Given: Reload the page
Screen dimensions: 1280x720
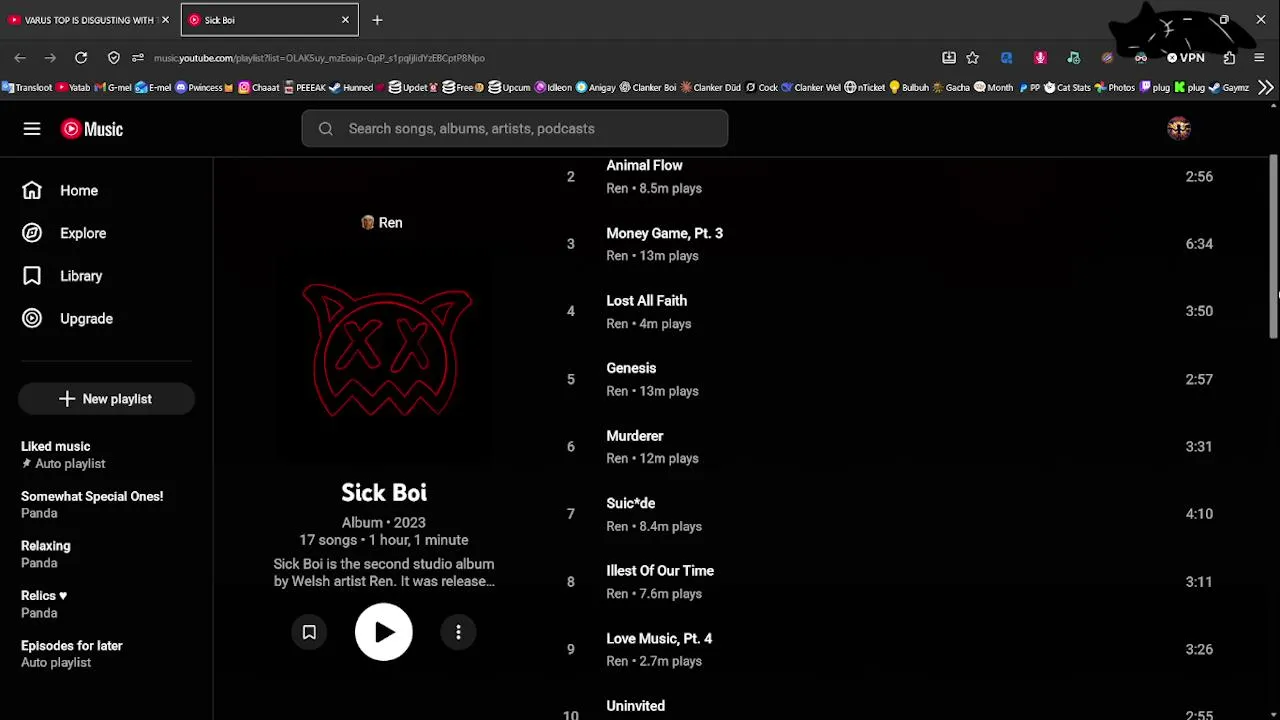Looking at the screenshot, I should (x=81, y=58).
